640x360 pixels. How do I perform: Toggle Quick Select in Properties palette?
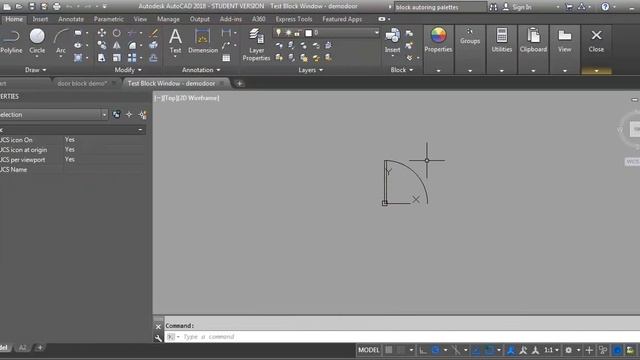(143, 115)
